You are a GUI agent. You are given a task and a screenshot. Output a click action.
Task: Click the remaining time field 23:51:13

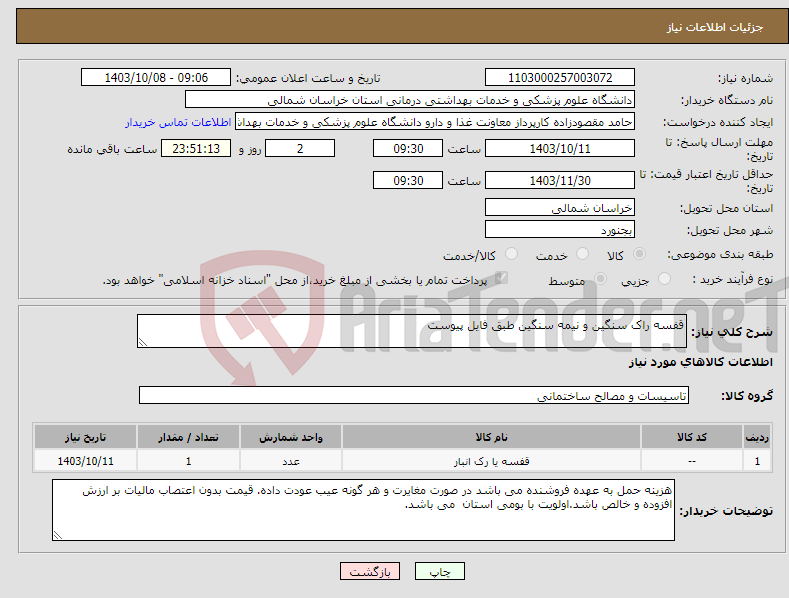click(196, 148)
